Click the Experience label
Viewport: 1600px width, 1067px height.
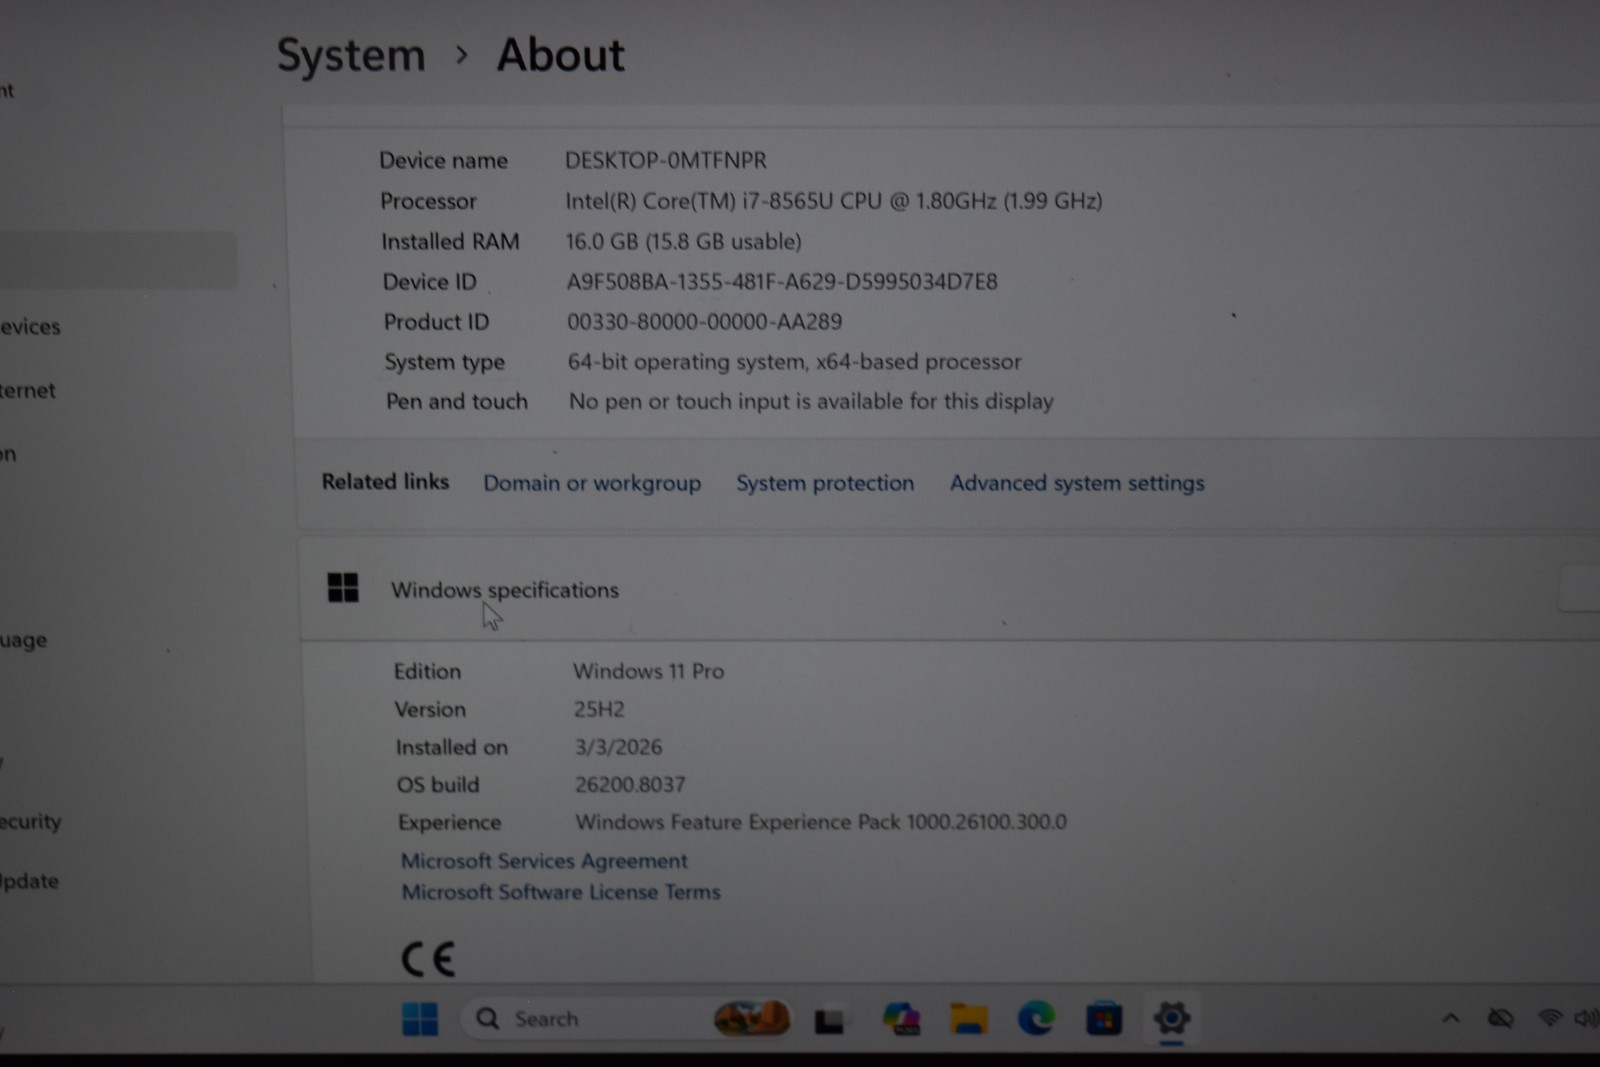pyautogui.click(x=449, y=823)
